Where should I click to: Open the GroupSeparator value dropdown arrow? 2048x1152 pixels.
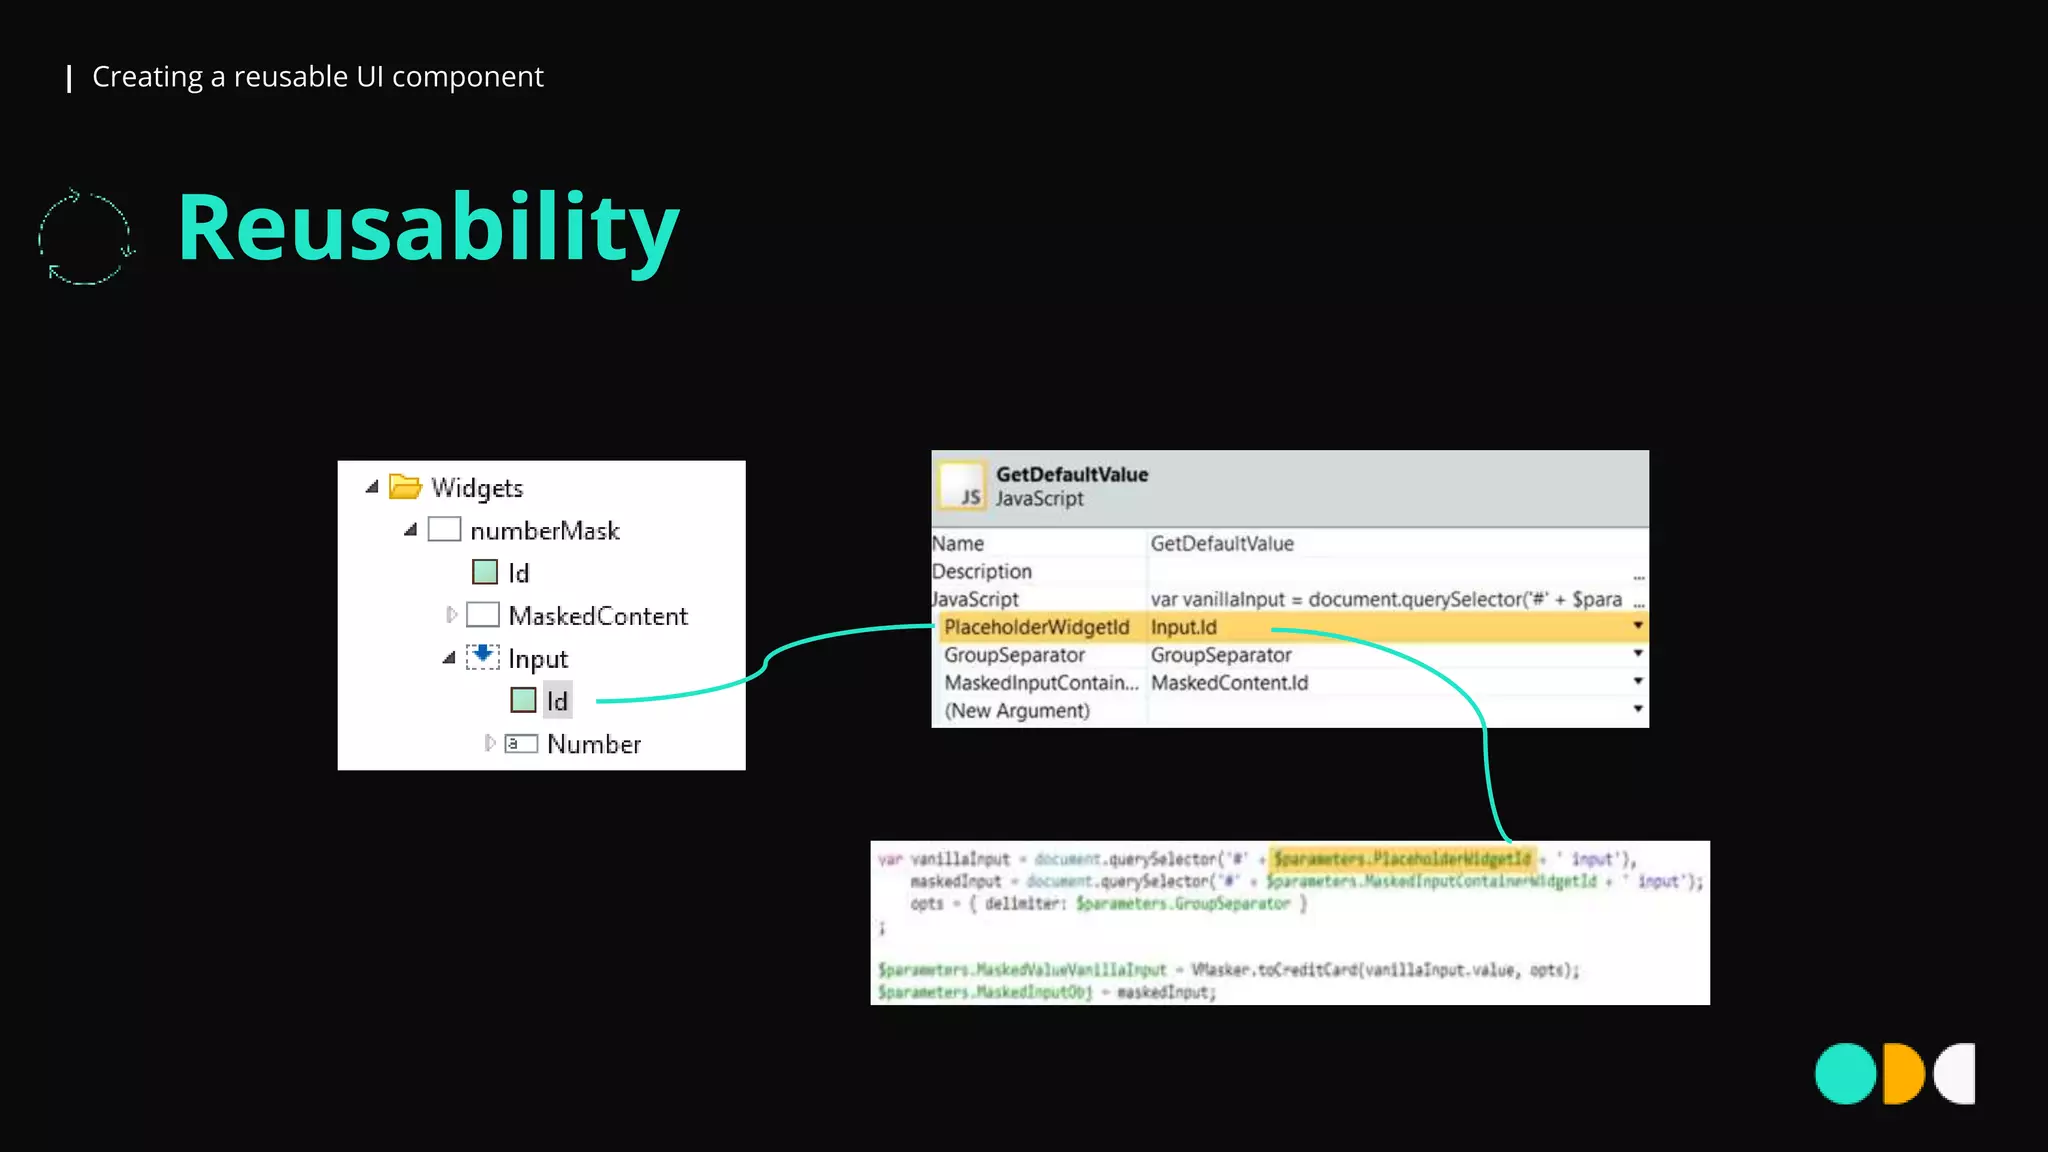(1638, 653)
